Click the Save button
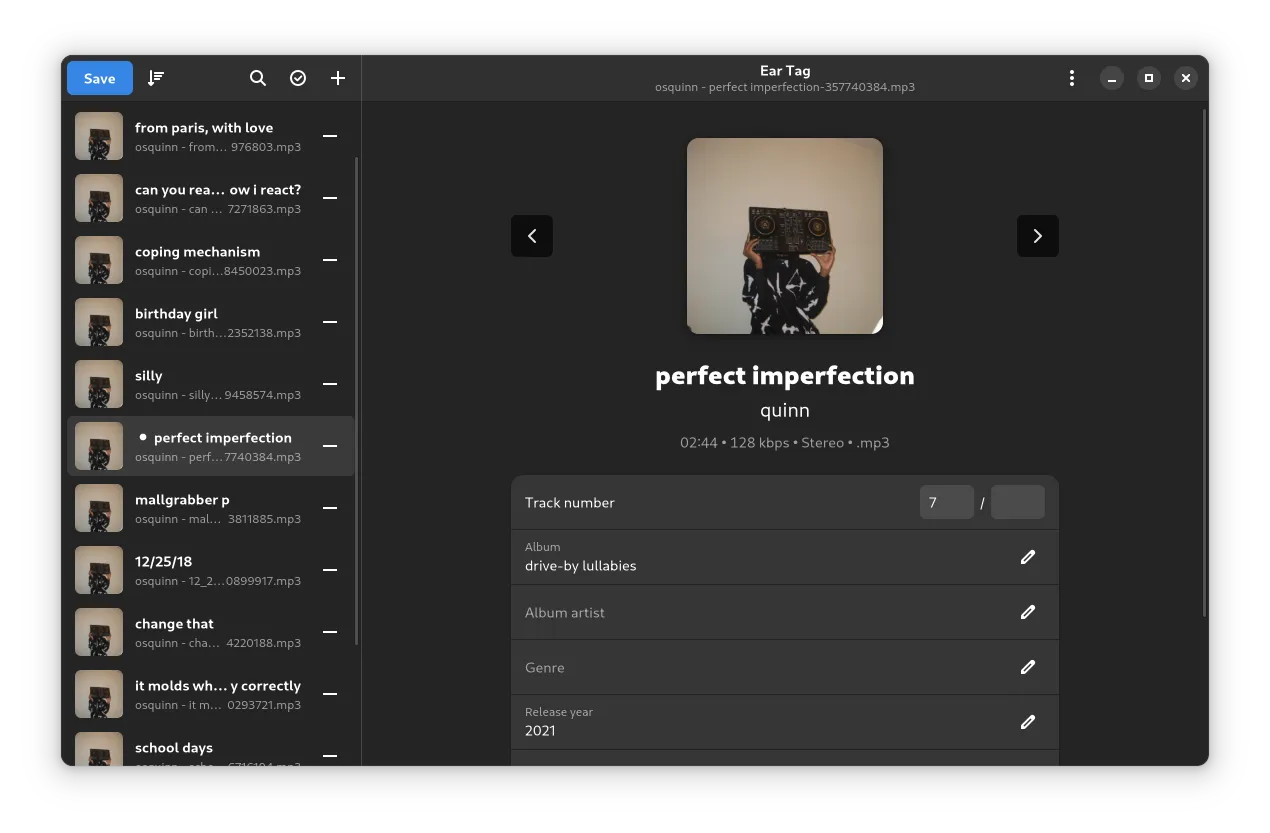Viewport: 1270px width, 833px height. pos(100,78)
